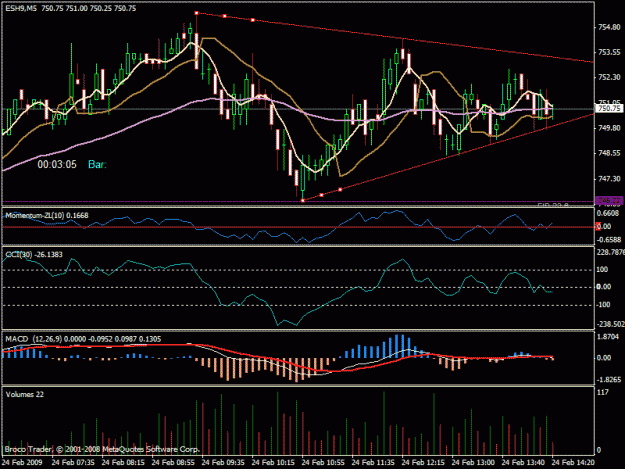Click the -100 level on CCI scale
This screenshot has height=469, width=625.
(603, 305)
